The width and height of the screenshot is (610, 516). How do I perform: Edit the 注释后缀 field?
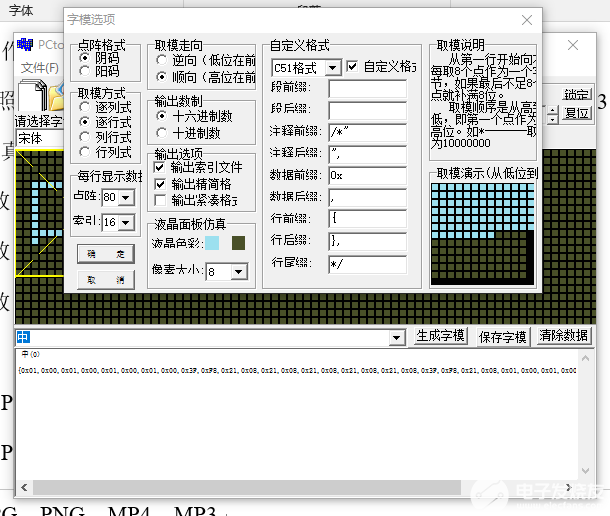tap(367, 154)
